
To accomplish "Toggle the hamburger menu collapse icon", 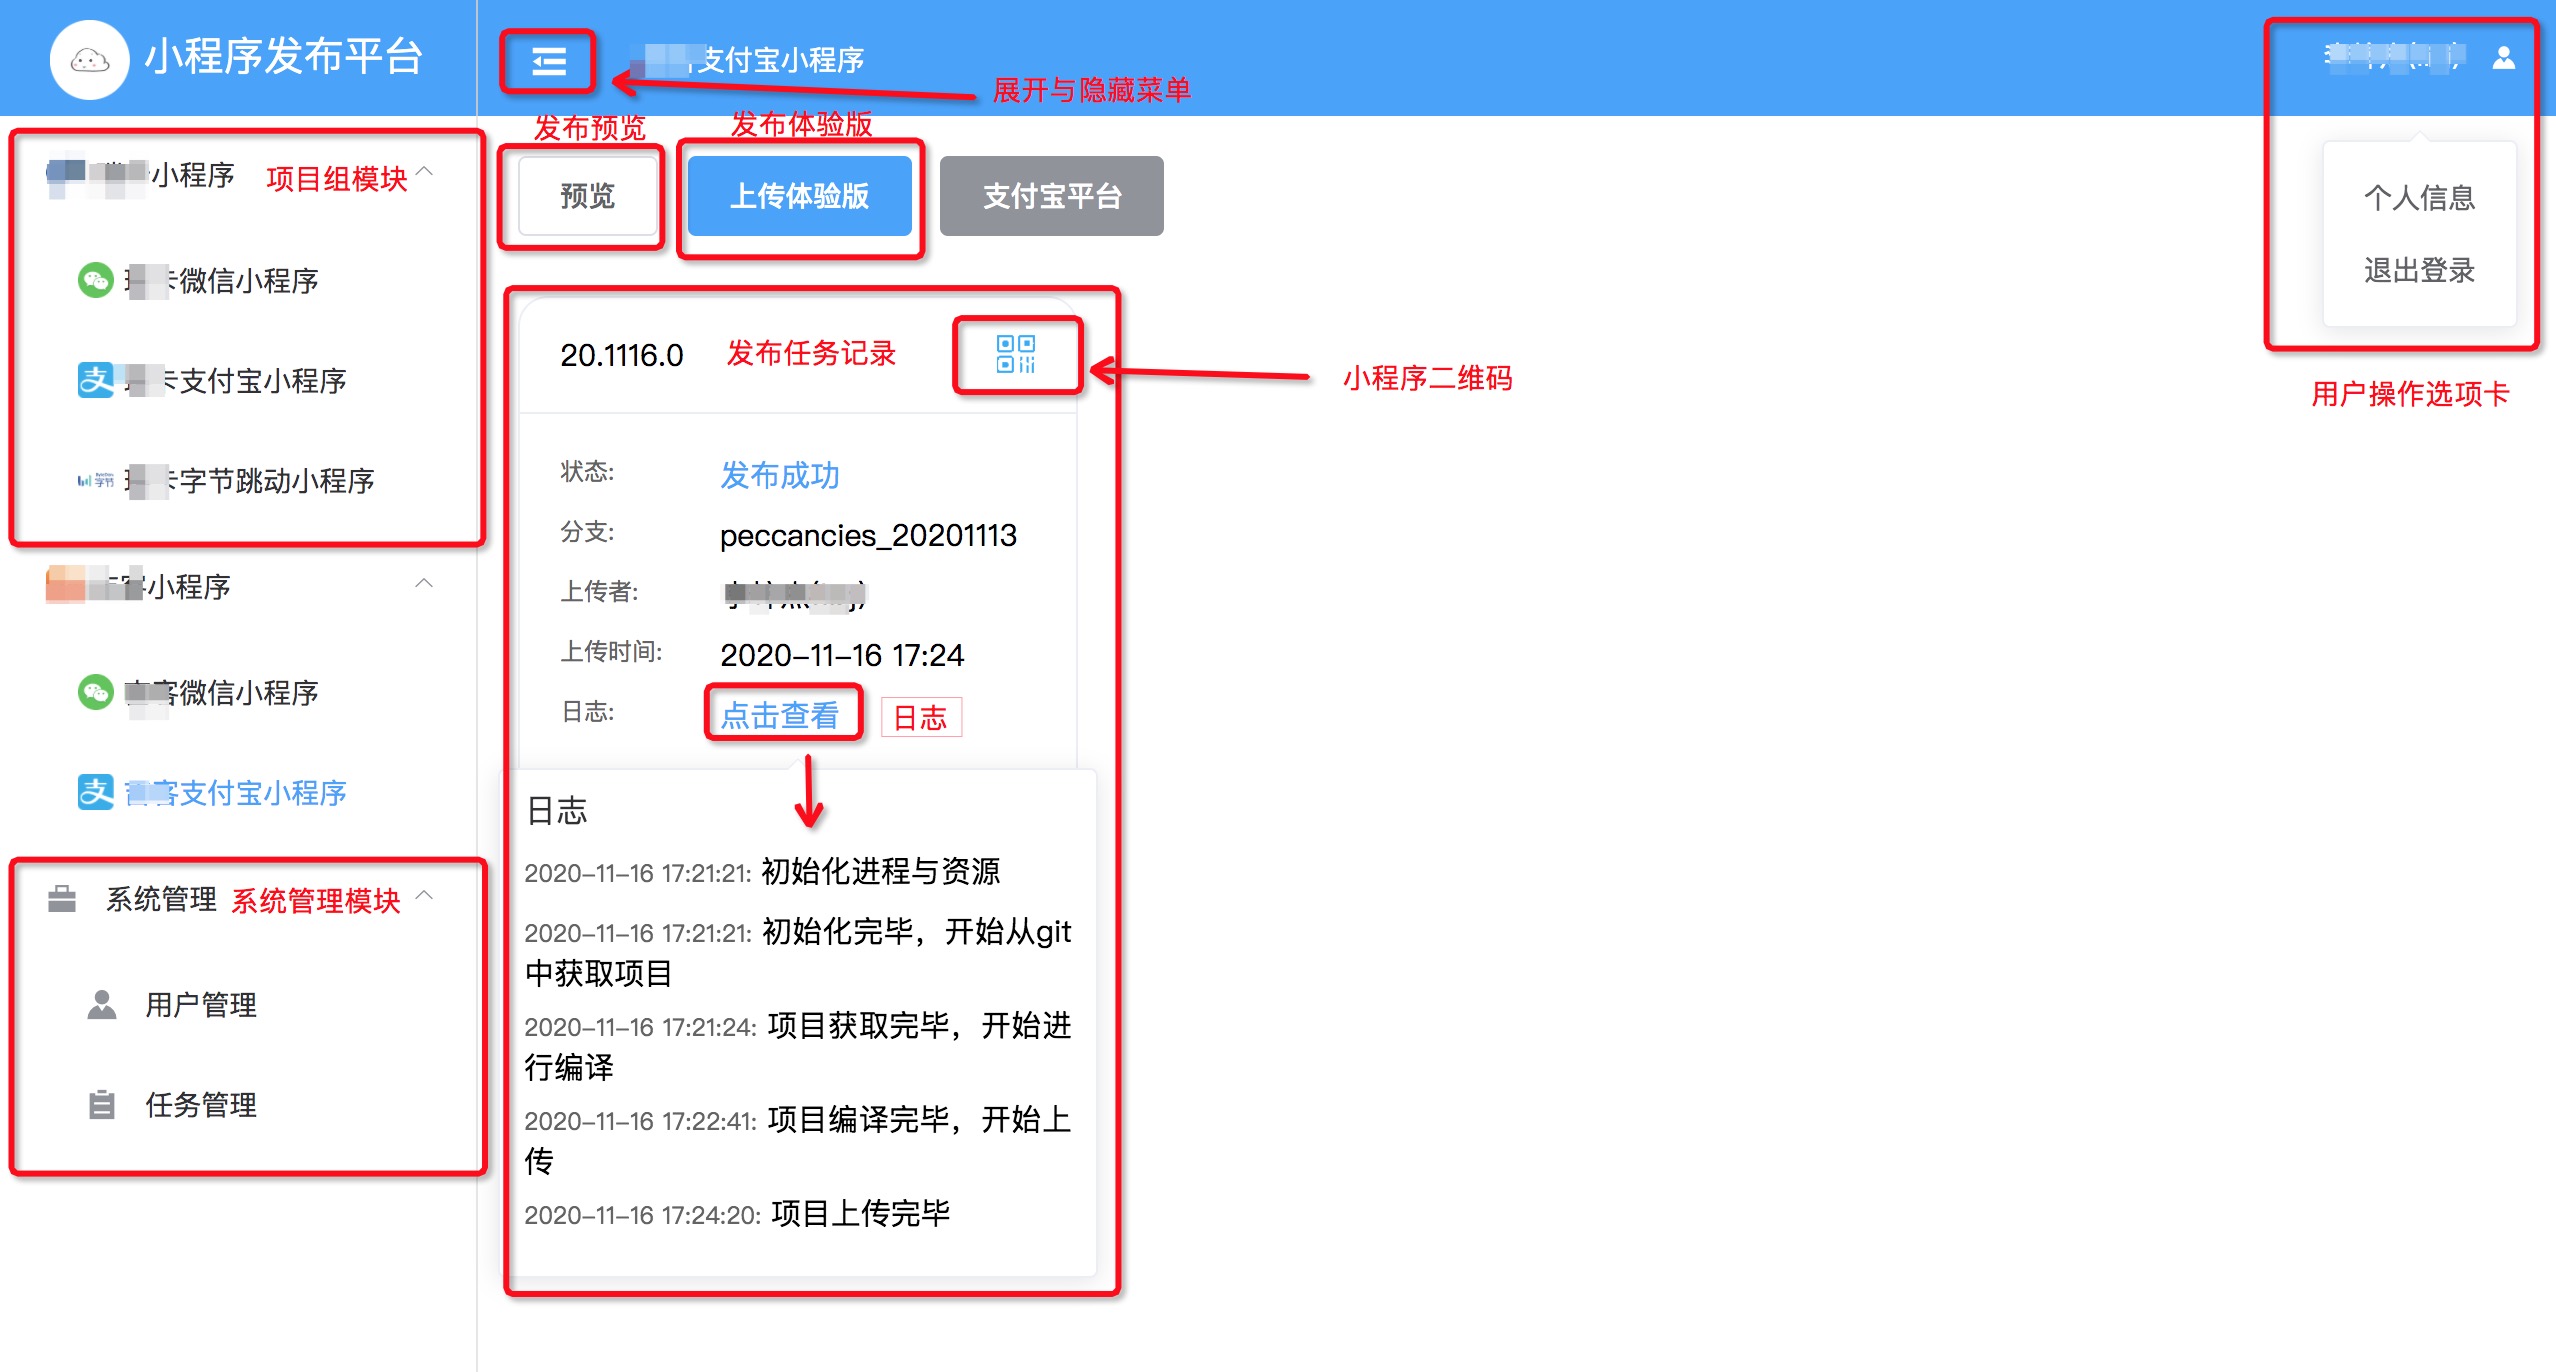I will [x=548, y=61].
